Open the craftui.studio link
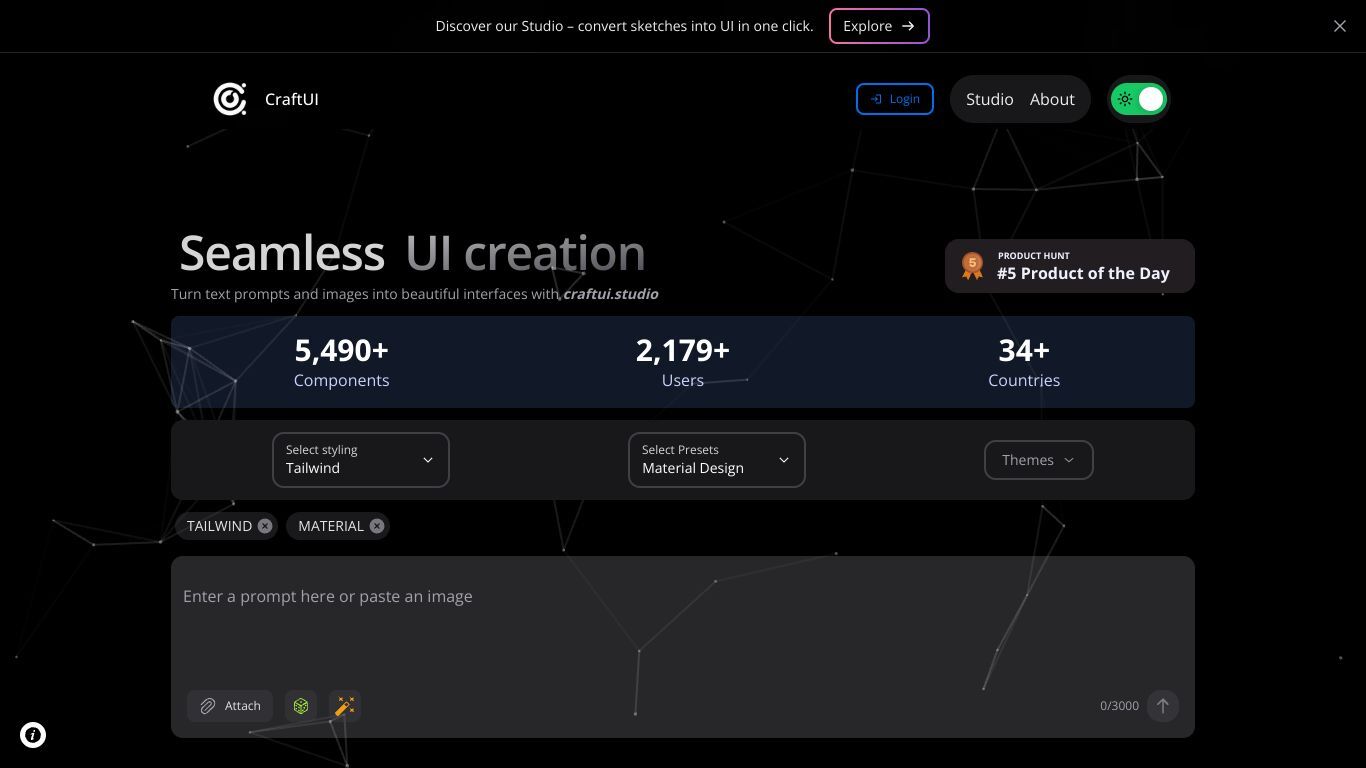The width and height of the screenshot is (1366, 768). click(611, 294)
